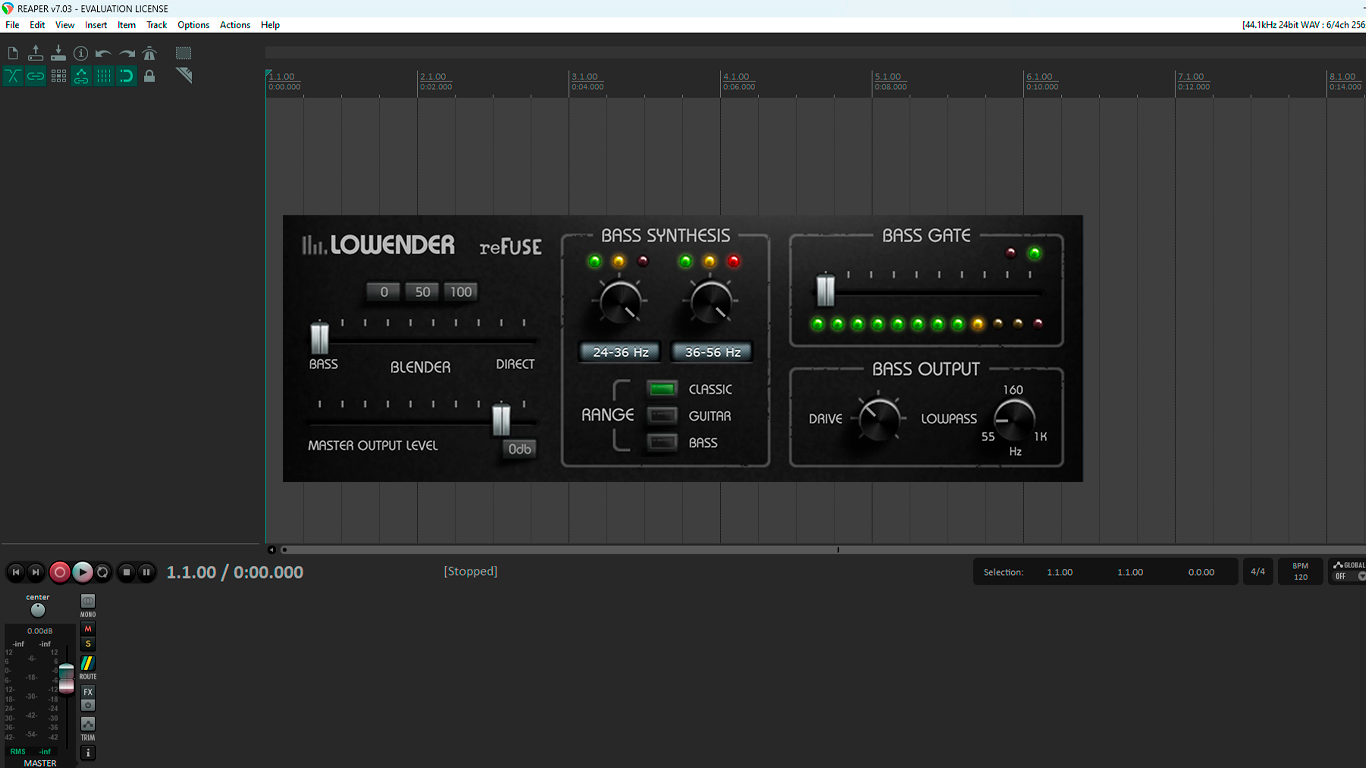
Task: Go to project start transport button
Action: (15, 572)
